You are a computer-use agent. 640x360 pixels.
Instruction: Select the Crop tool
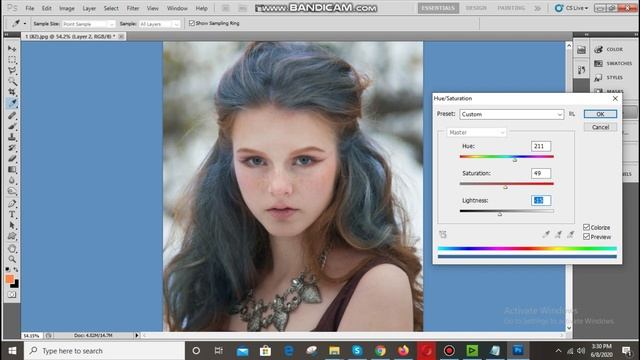pos(12,92)
